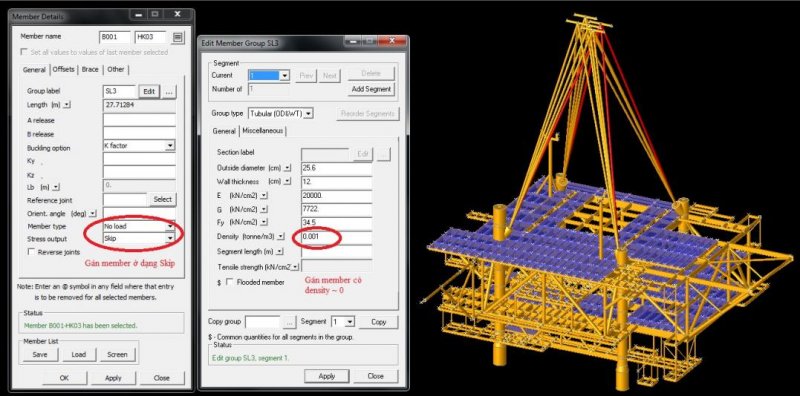Click Select next to Reference joint
Viewport: 800px width, 396px height.
(x=162, y=200)
